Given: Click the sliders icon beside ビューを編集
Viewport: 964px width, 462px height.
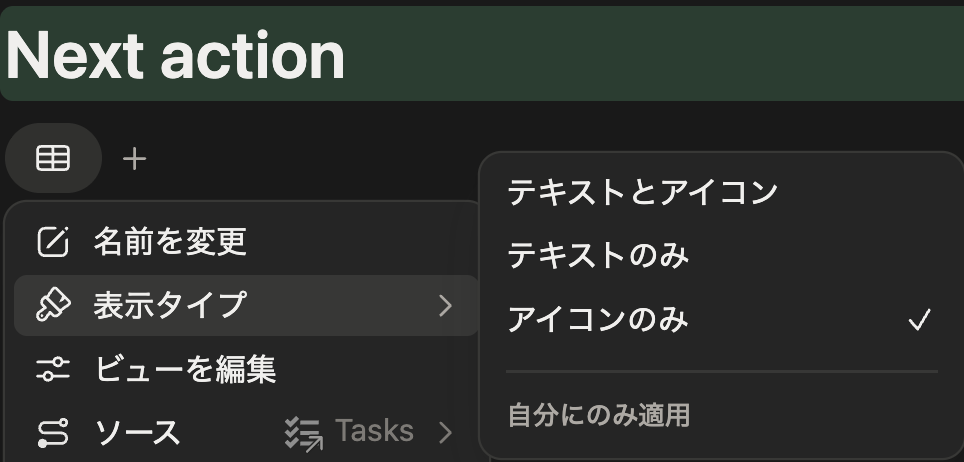Looking at the screenshot, I should [x=53, y=369].
